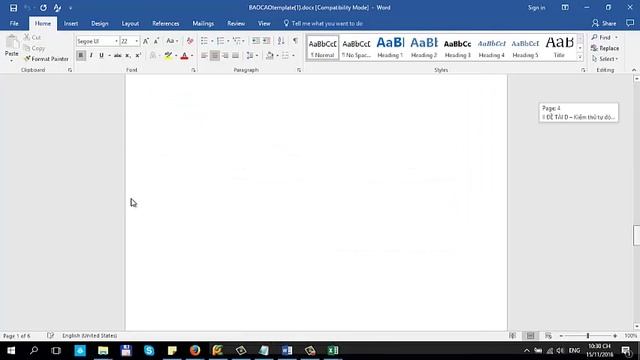The height and width of the screenshot is (360, 640).
Task: Click Sign in link
Action: click(x=536, y=8)
